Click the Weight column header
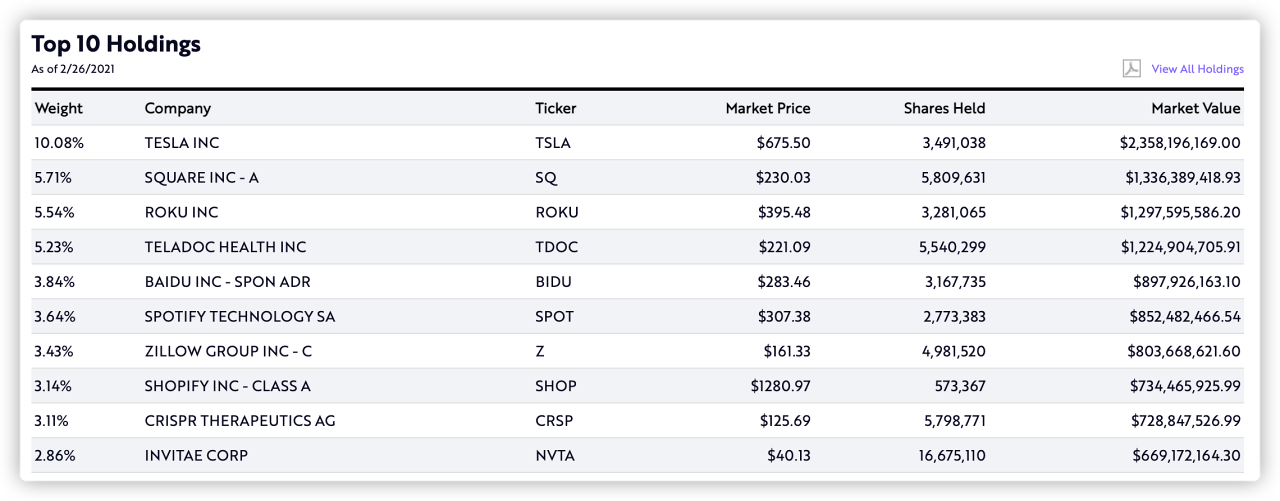Image resolution: width=1280 pixels, height=501 pixels. [59, 108]
